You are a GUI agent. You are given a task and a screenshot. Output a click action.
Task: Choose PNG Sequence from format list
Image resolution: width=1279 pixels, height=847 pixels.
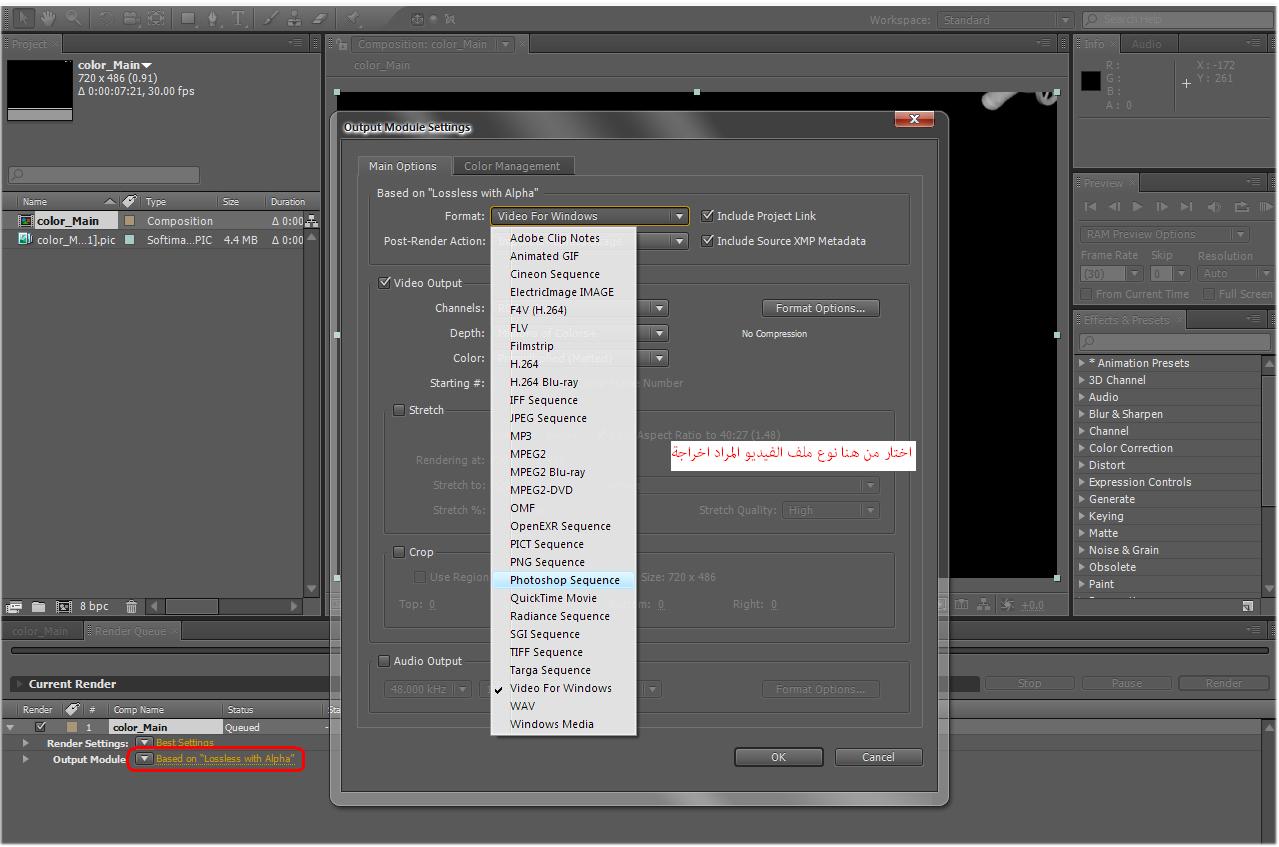[563, 562]
